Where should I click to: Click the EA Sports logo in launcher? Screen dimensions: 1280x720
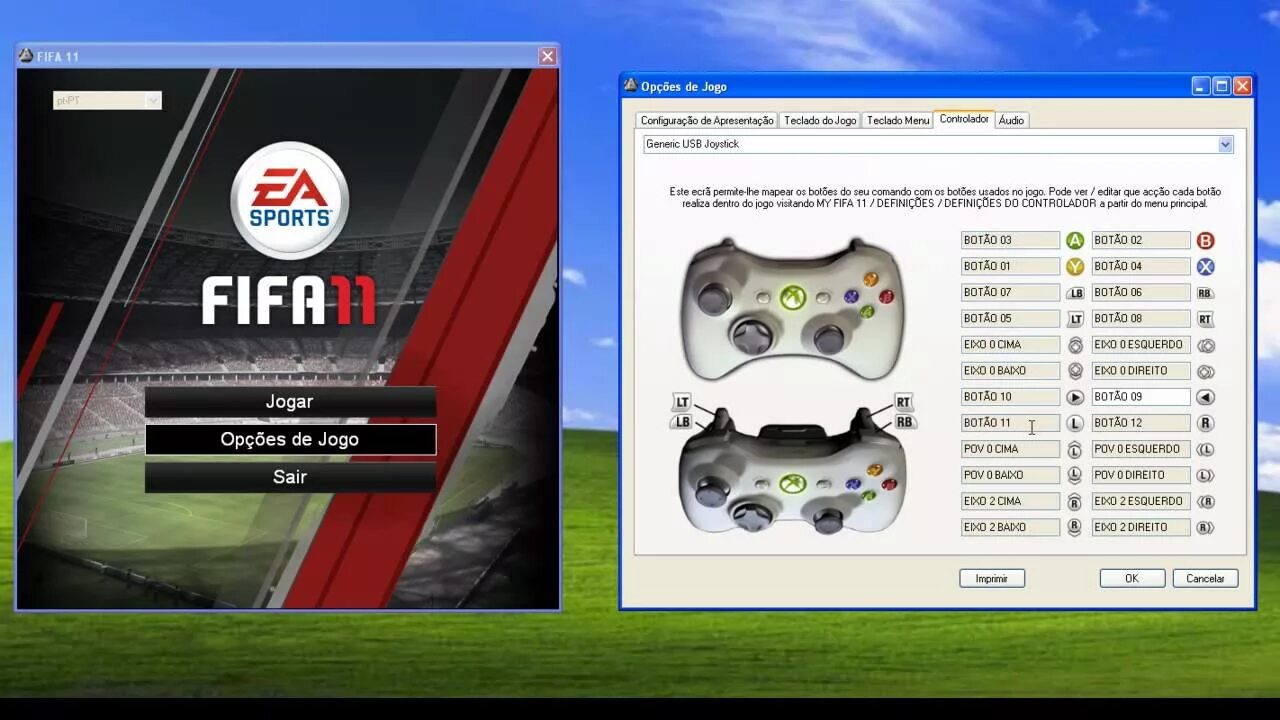point(290,200)
